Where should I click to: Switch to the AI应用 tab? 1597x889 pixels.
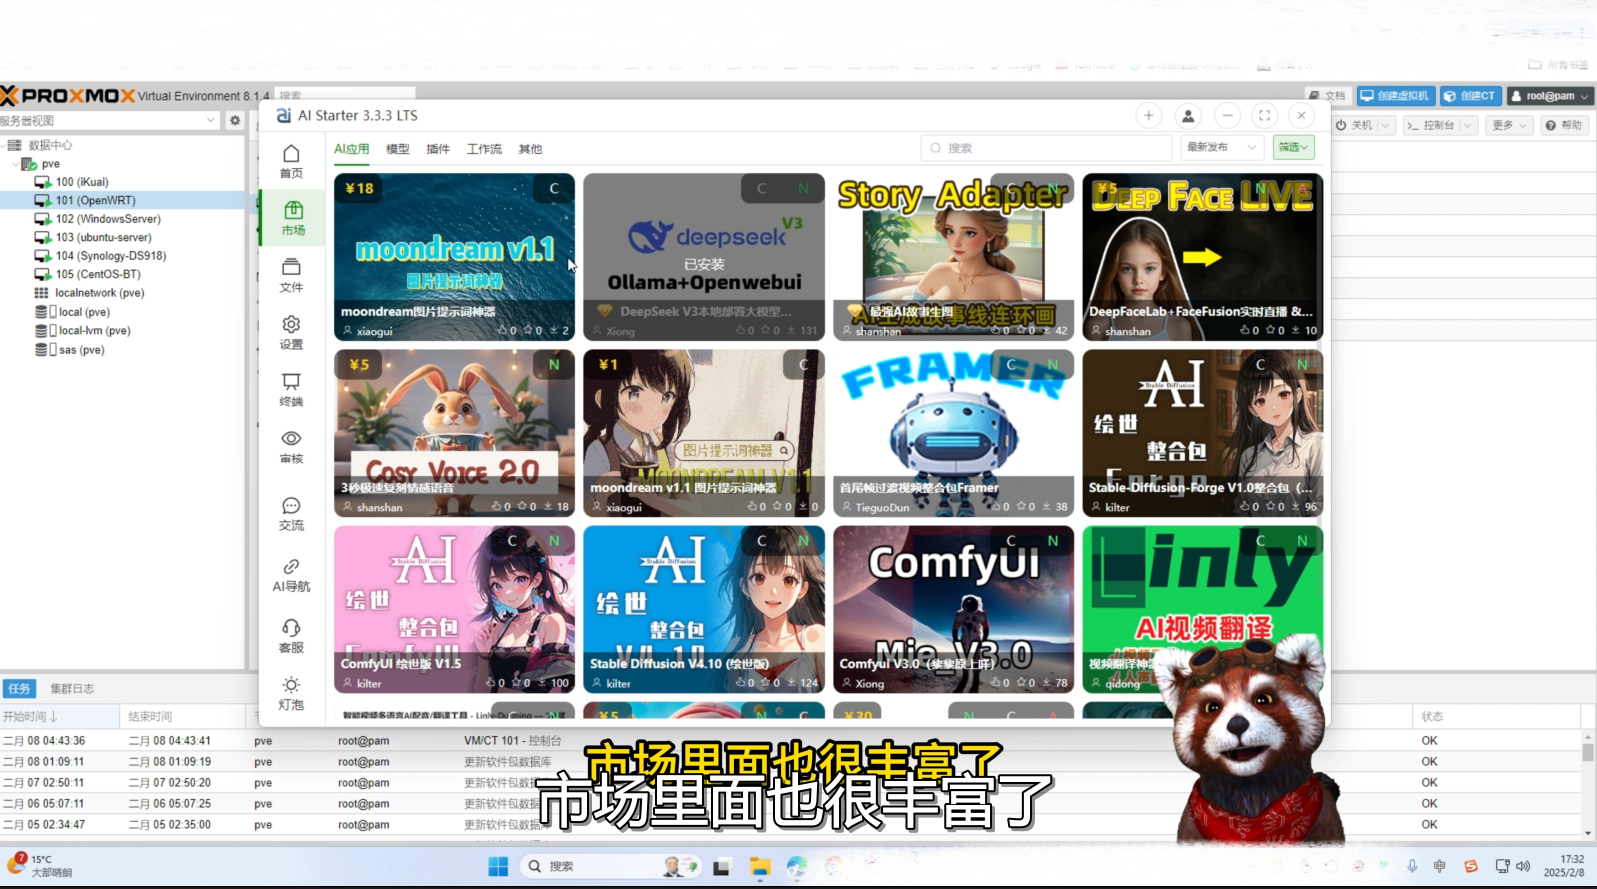point(352,149)
